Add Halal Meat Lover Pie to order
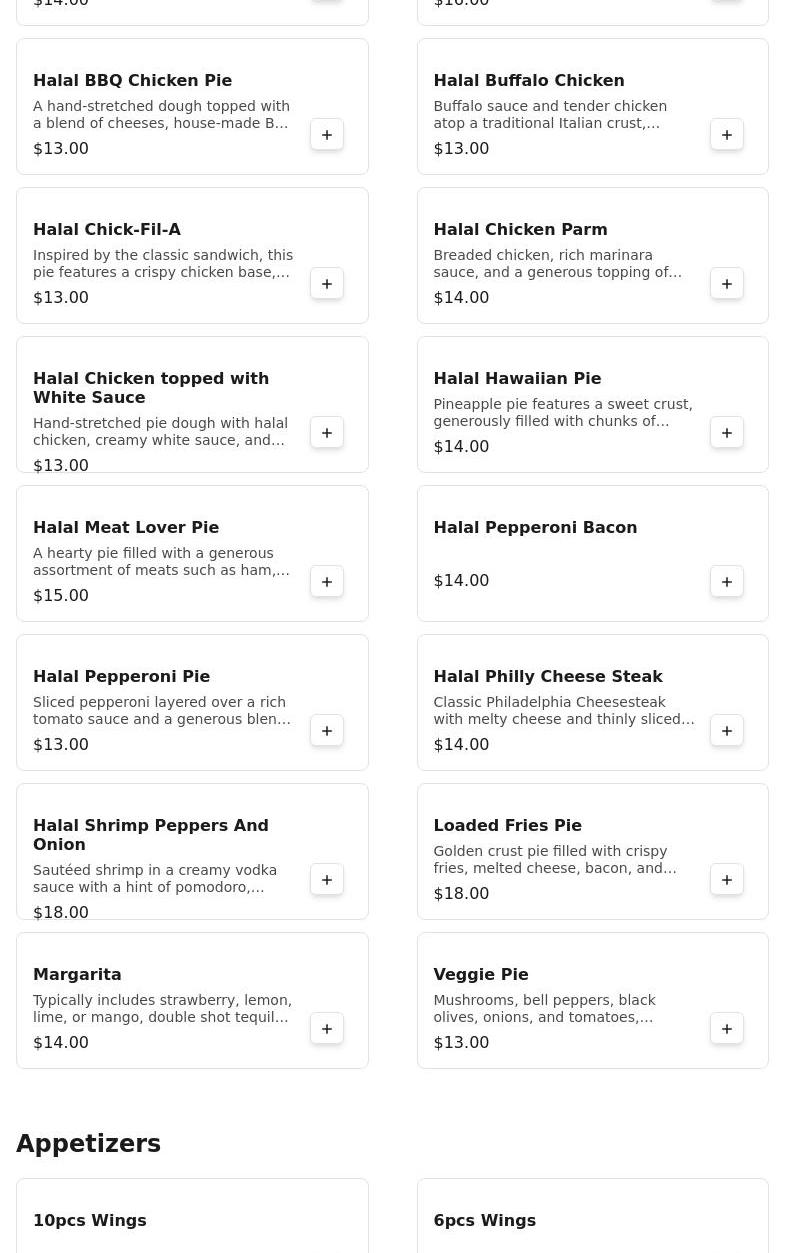This screenshot has width=785, height=1253. 327,582
